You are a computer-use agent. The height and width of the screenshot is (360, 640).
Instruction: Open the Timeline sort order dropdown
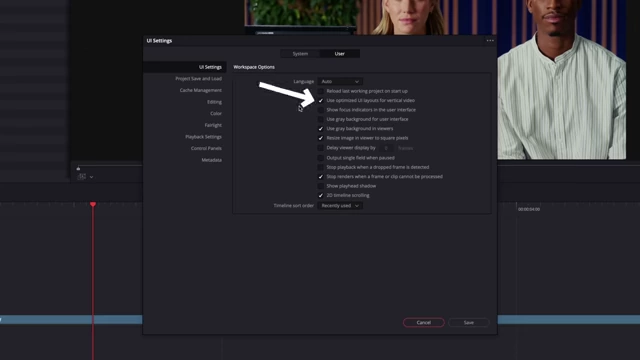[340, 206]
